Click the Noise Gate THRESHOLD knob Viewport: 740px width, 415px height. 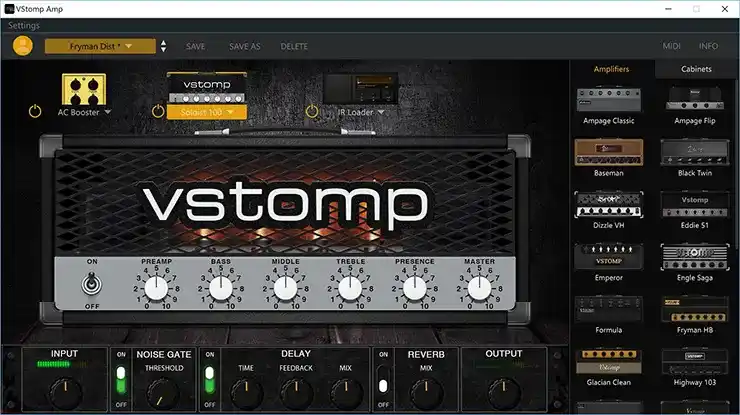163,394
